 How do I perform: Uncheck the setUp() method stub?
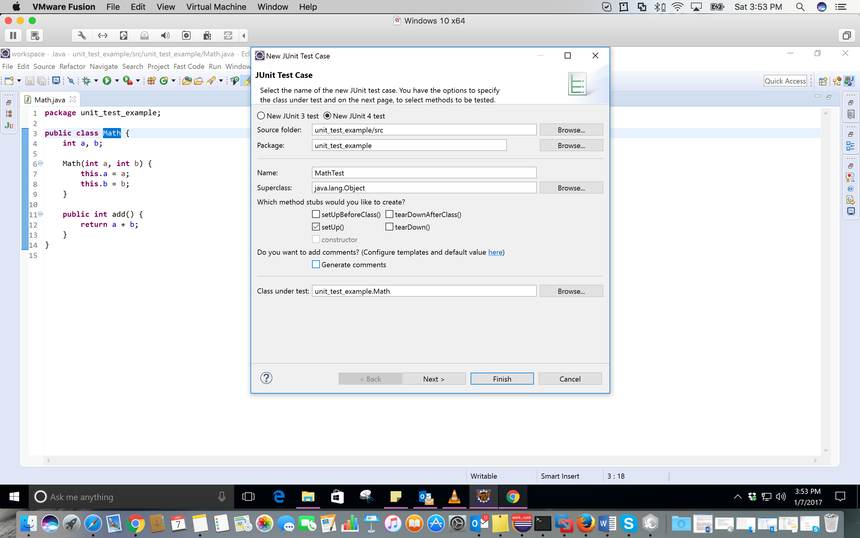(316, 227)
